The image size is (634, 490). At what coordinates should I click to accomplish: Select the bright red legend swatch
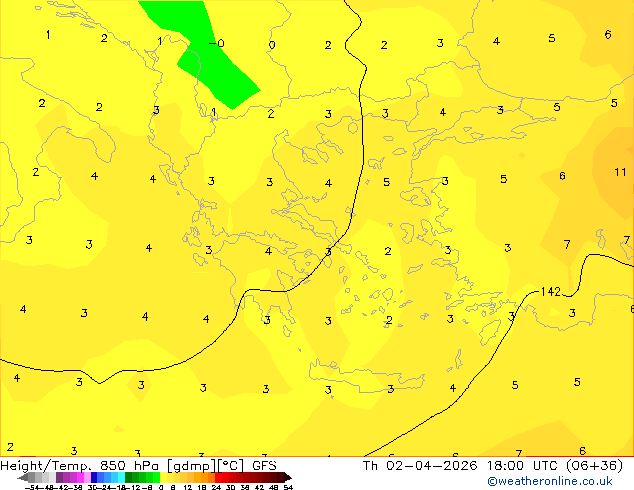218,477
